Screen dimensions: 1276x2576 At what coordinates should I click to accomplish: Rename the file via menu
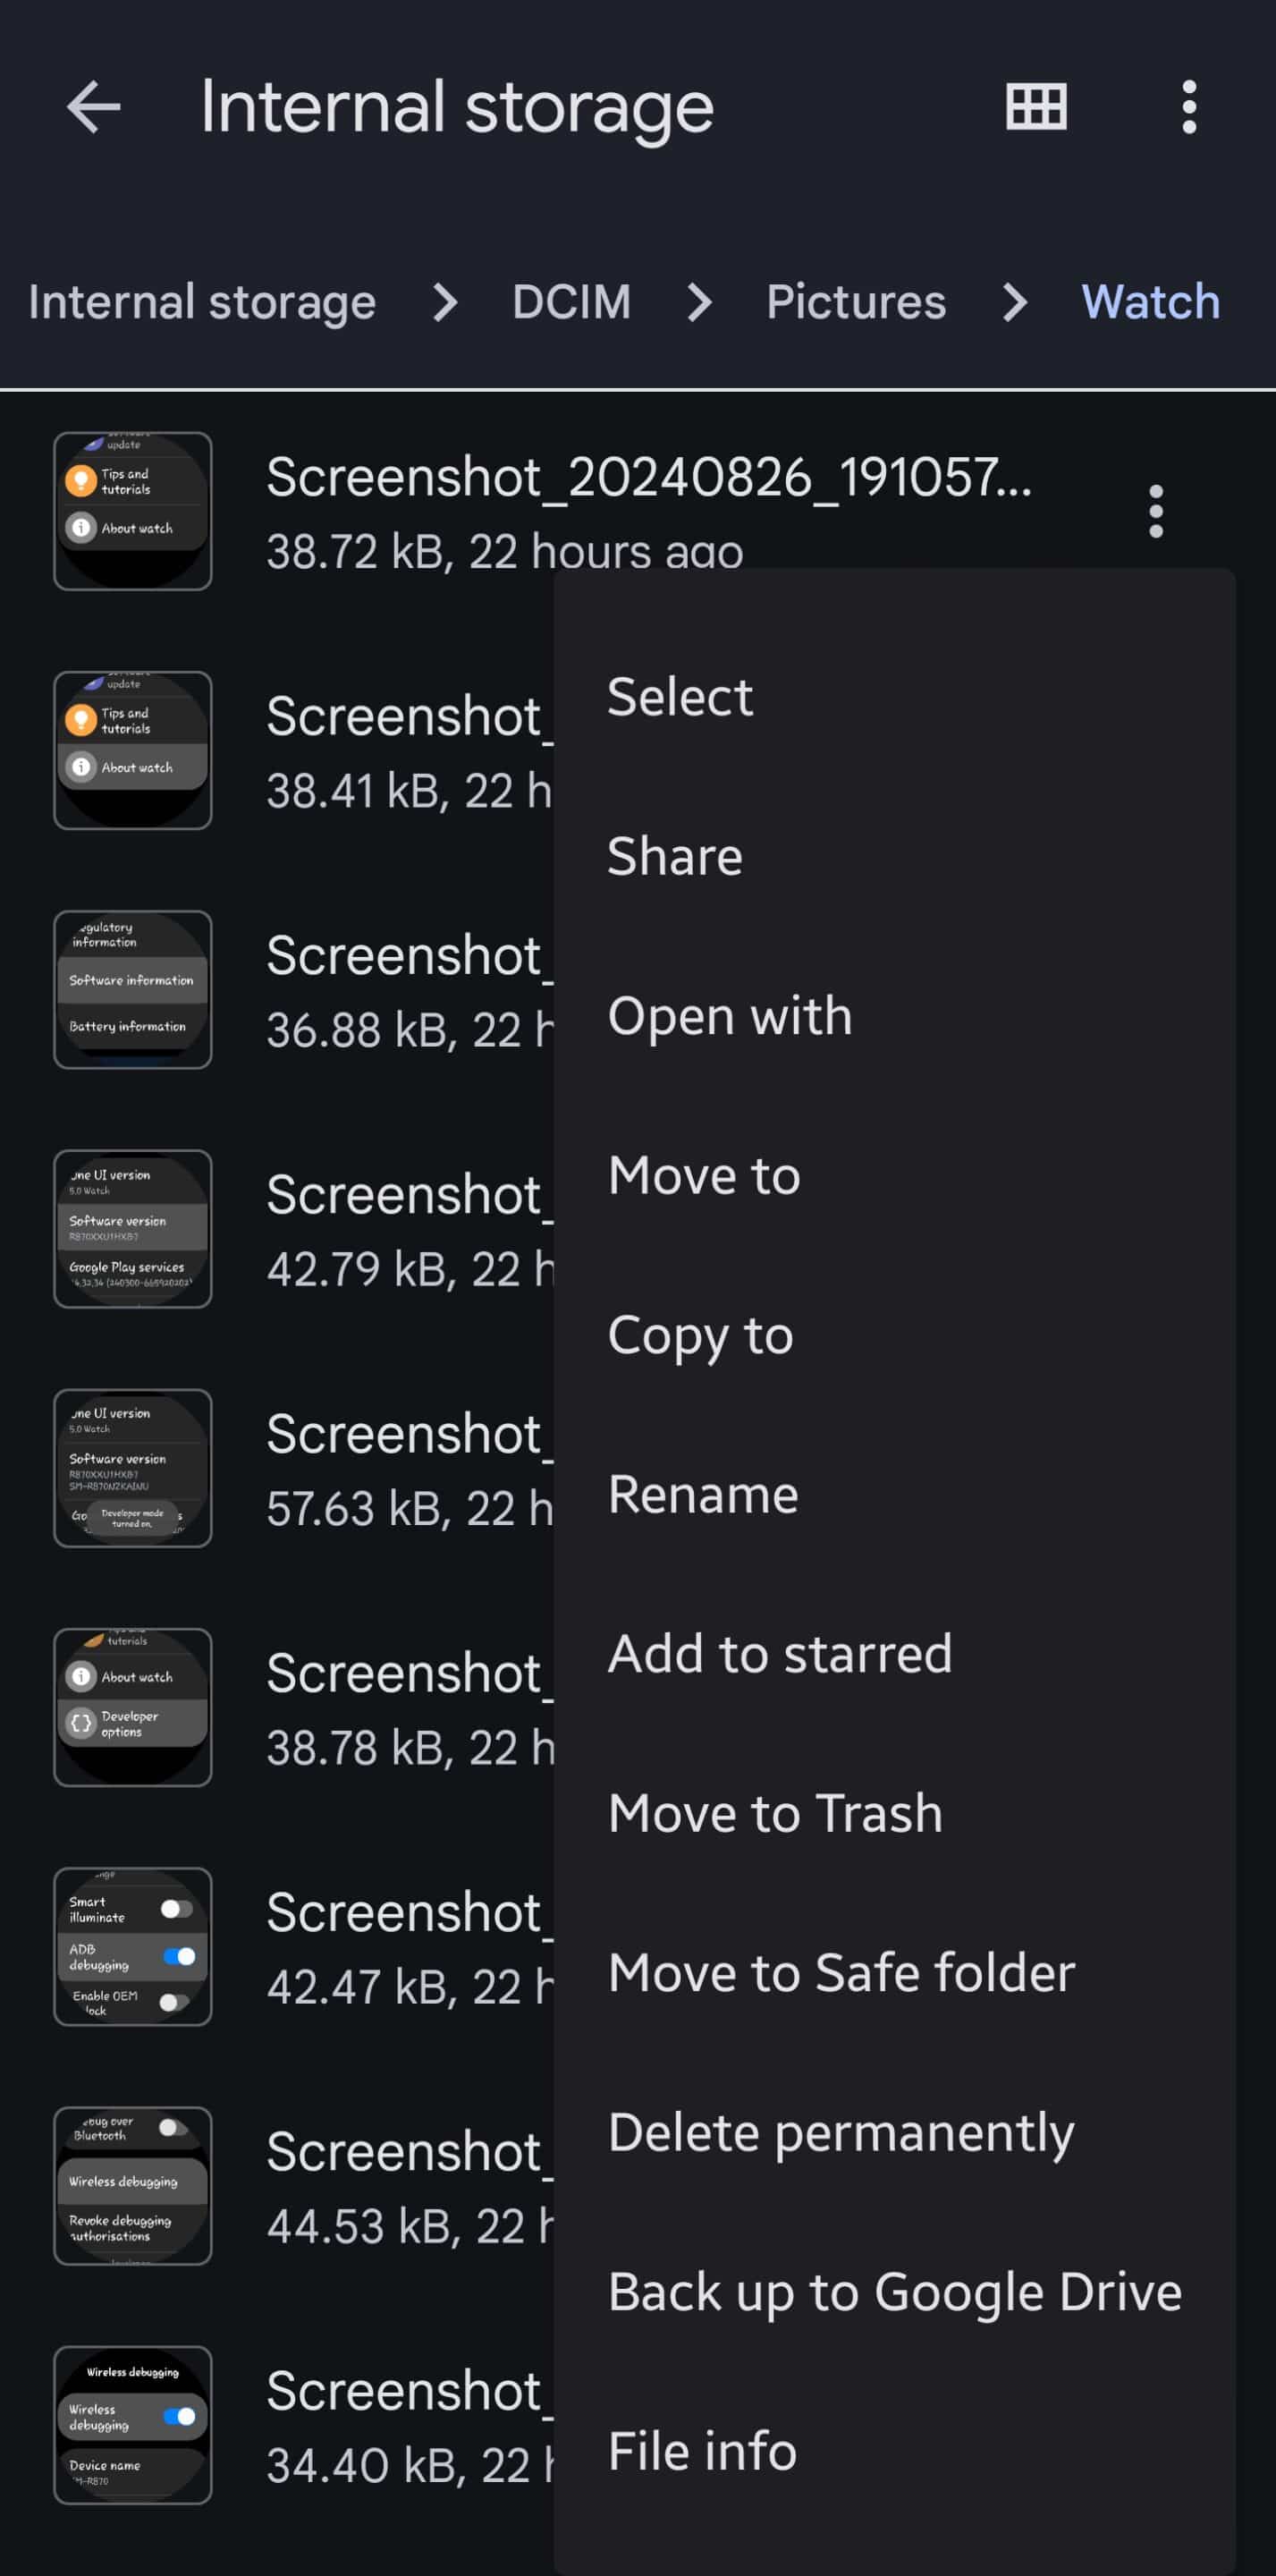[703, 1495]
